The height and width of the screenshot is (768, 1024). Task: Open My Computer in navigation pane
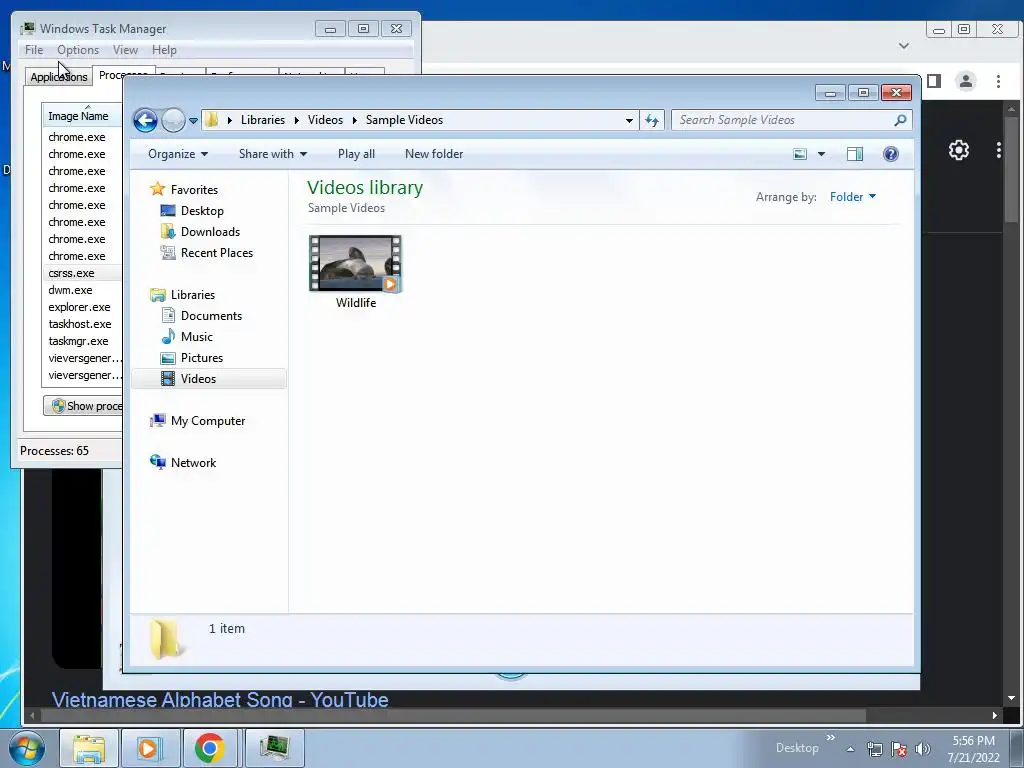[x=208, y=421]
